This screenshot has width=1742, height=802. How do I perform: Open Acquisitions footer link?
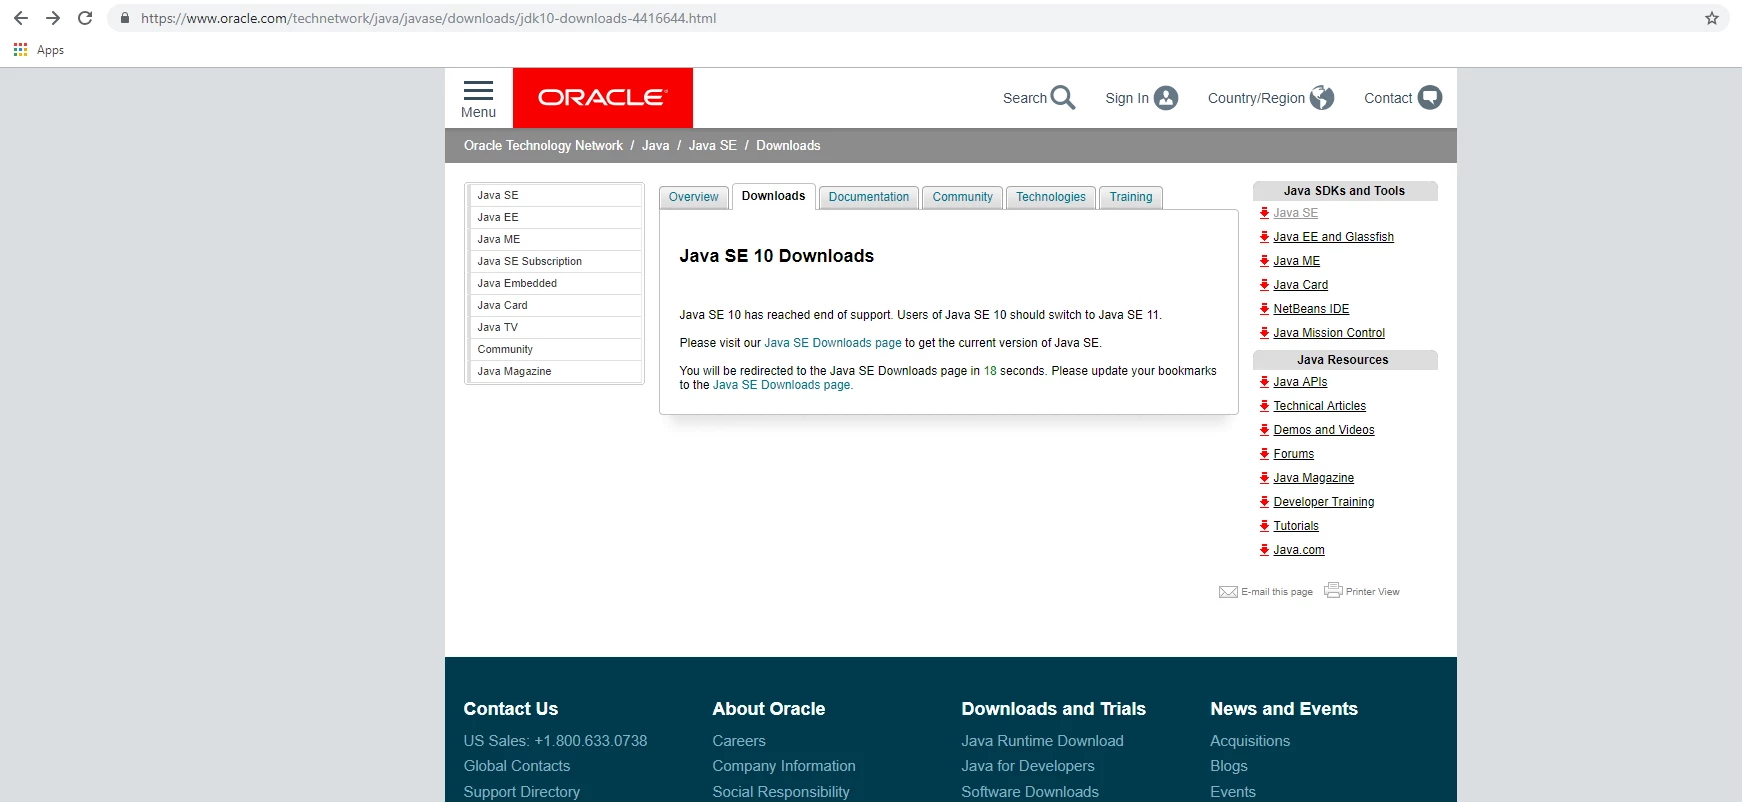coord(1250,741)
